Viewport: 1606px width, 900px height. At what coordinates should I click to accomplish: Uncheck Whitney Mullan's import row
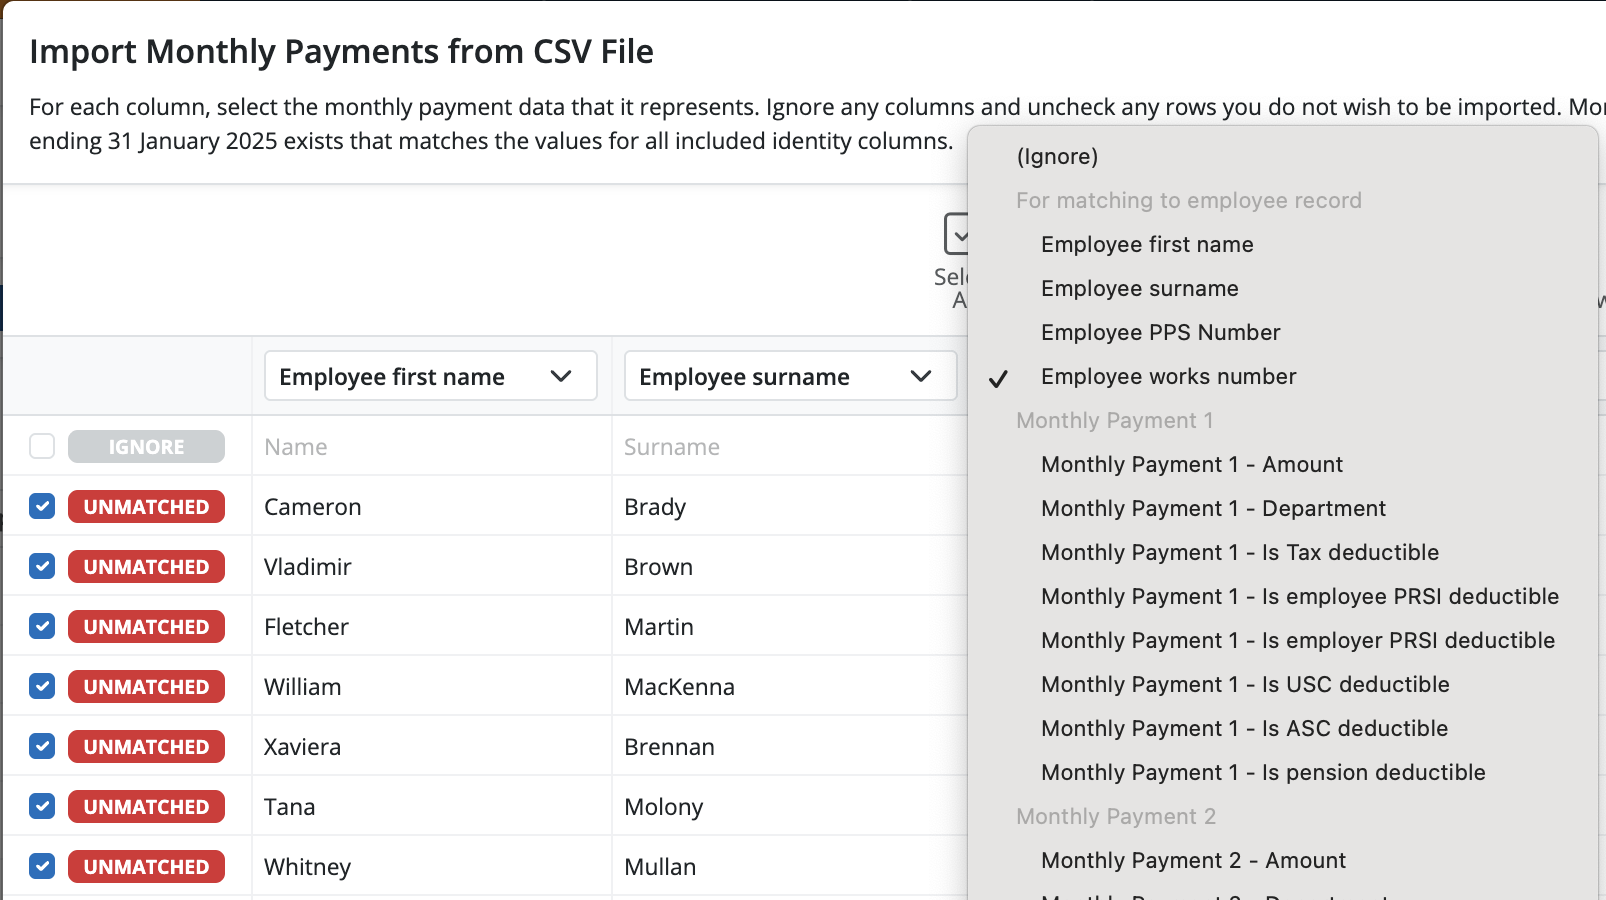[x=41, y=866]
